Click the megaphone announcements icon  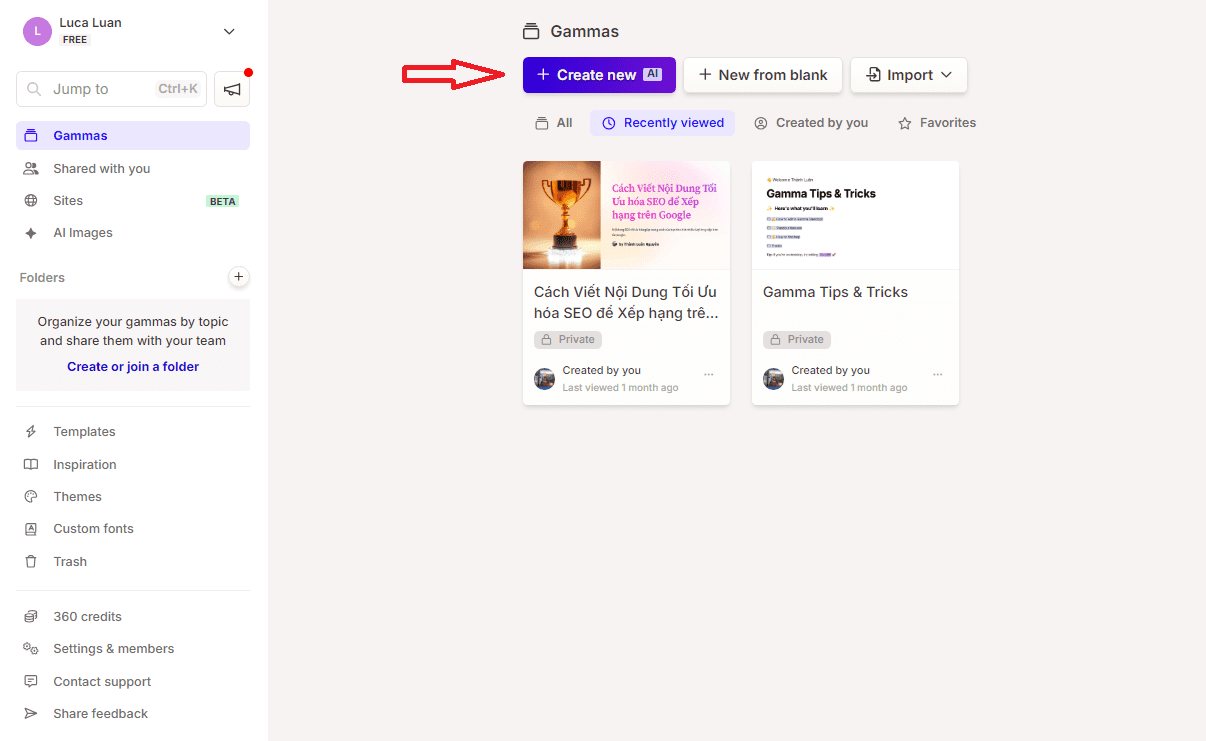point(232,89)
